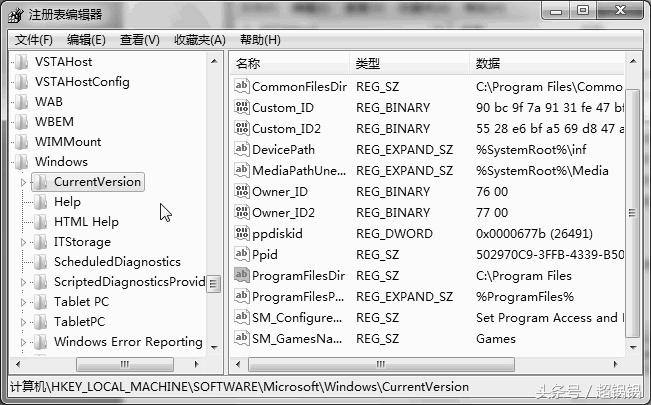Sort by the 名称 column header
This screenshot has height=405, width=651.
[x=289, y=64]
